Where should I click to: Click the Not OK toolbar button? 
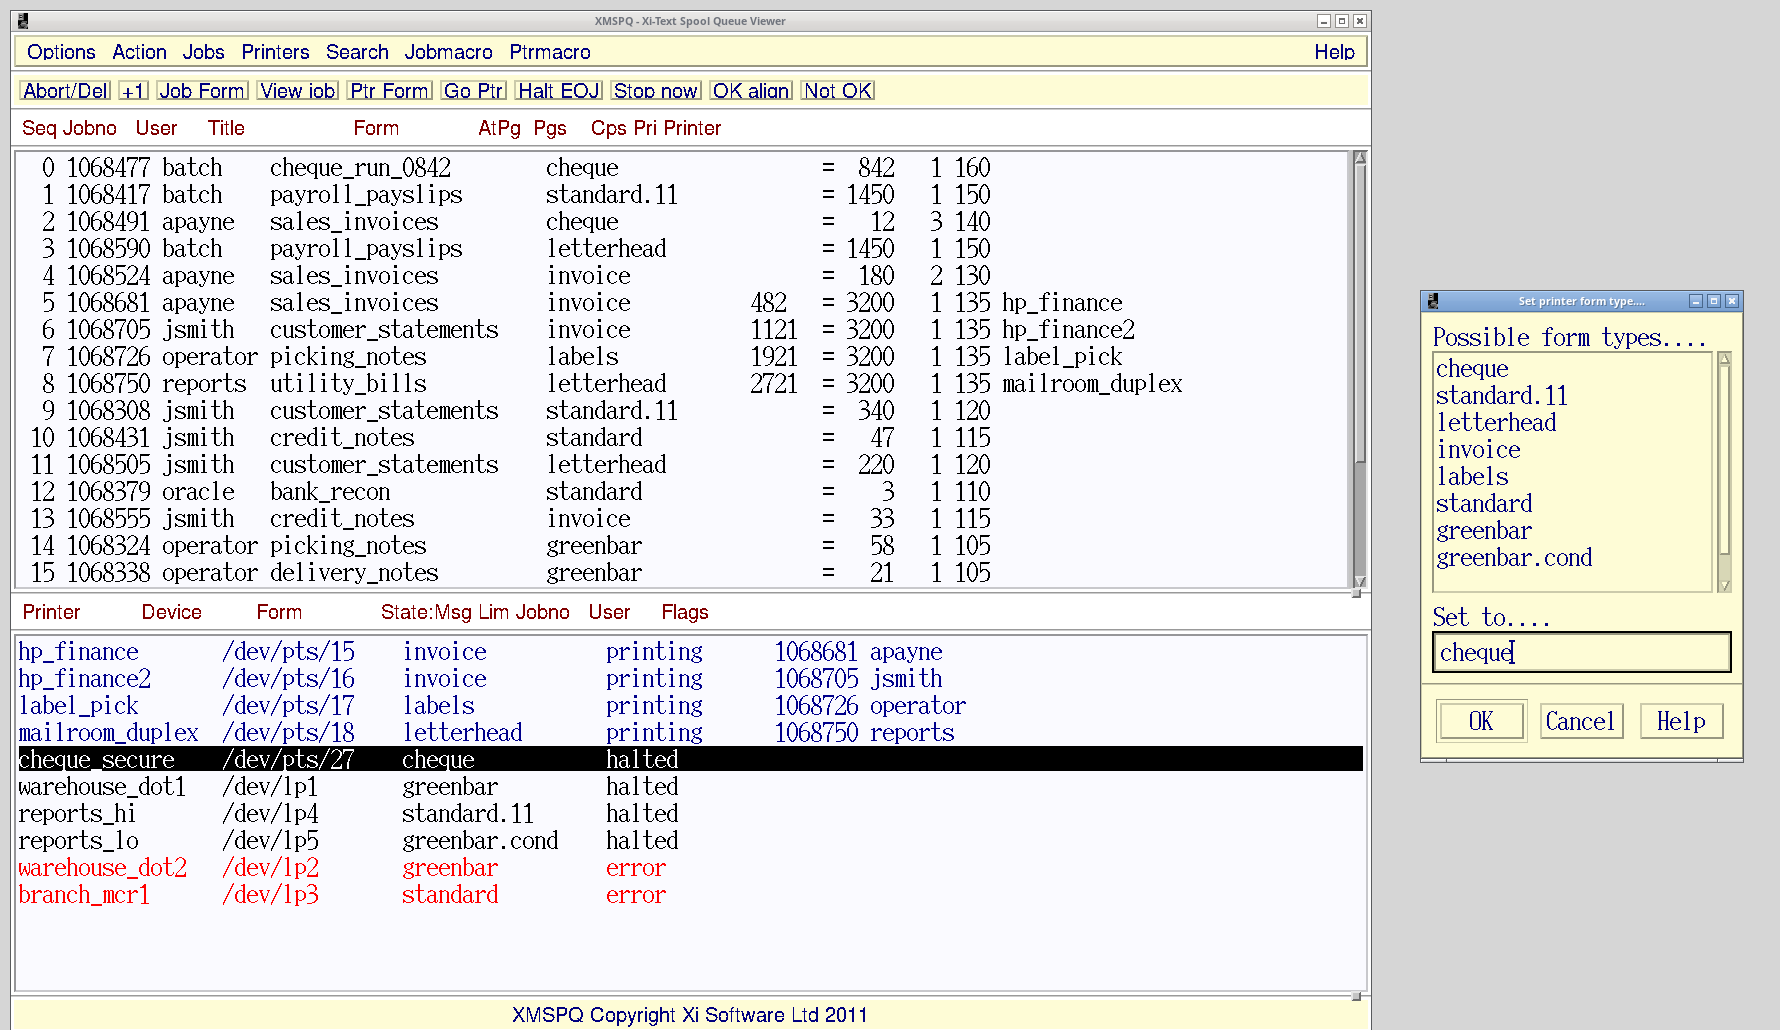(x=838, y=91)
